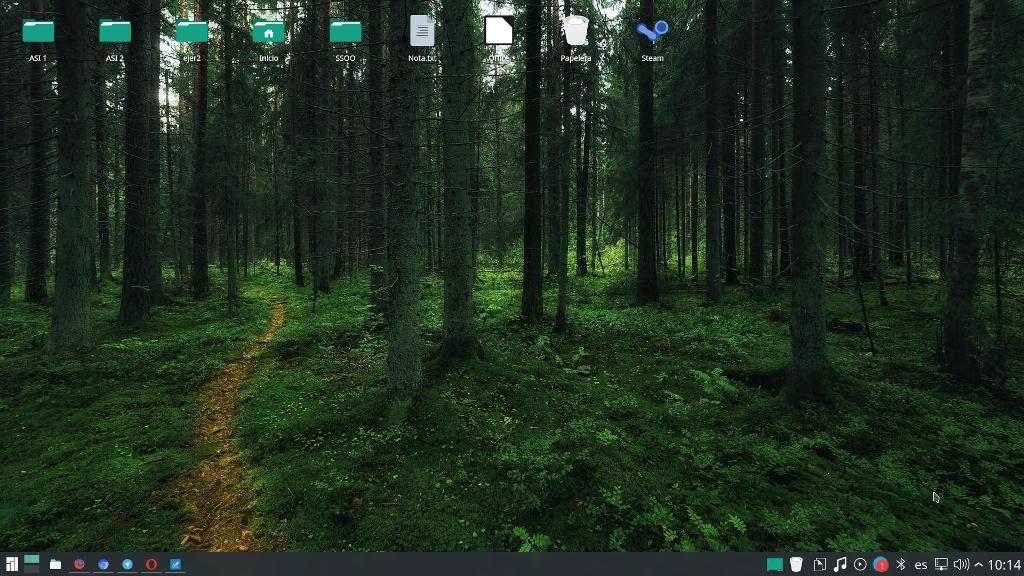Open the Papelera trash icon on desktop
1024x576 pixels.
tap(575, 32)
